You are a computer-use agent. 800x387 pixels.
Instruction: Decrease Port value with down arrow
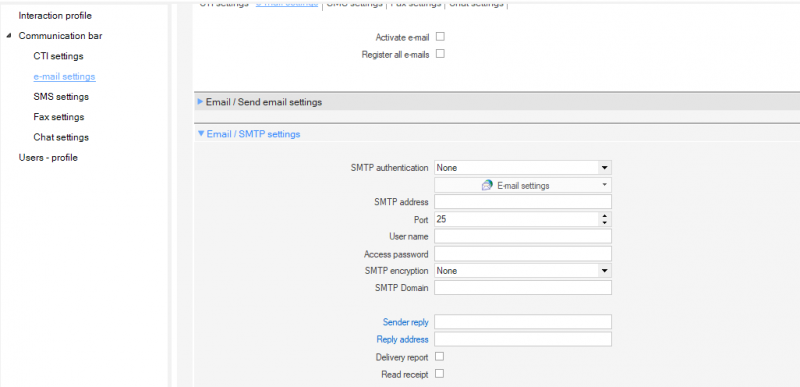605,223
